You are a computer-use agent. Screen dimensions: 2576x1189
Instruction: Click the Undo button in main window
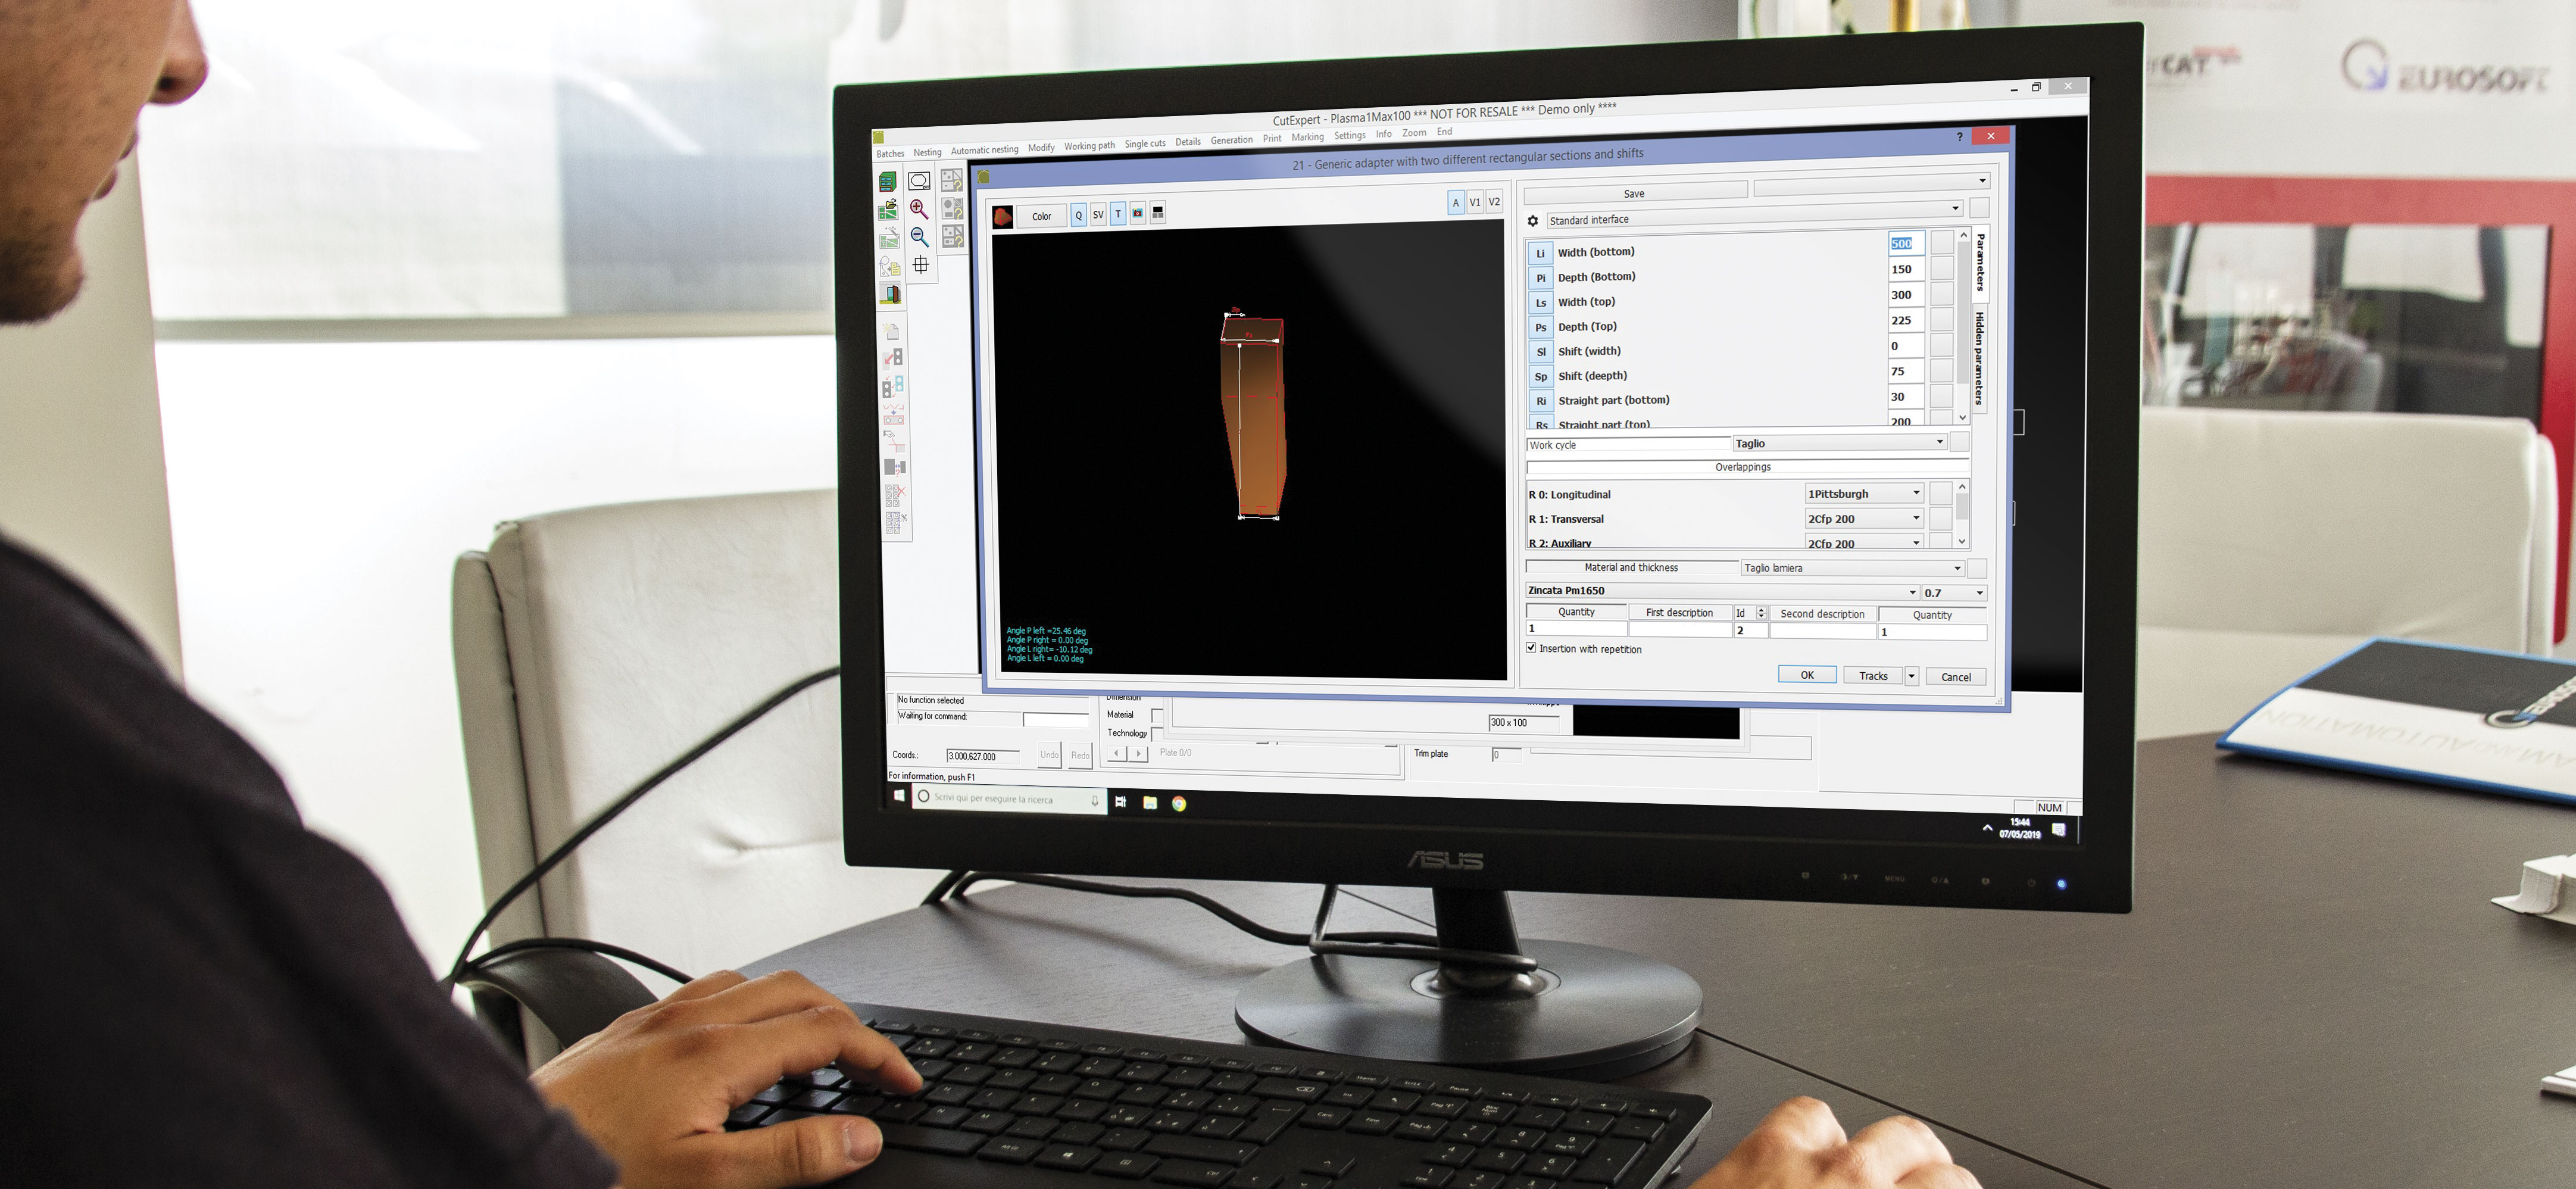click(1049, 755)
